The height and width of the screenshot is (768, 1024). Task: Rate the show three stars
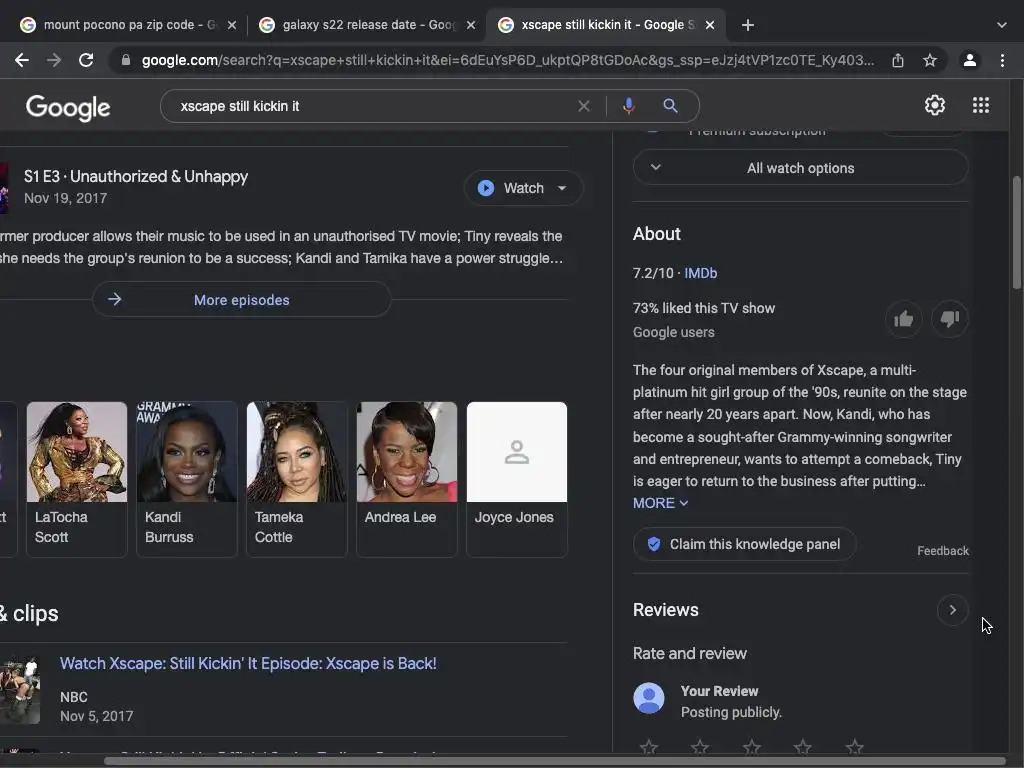point(752,746)
